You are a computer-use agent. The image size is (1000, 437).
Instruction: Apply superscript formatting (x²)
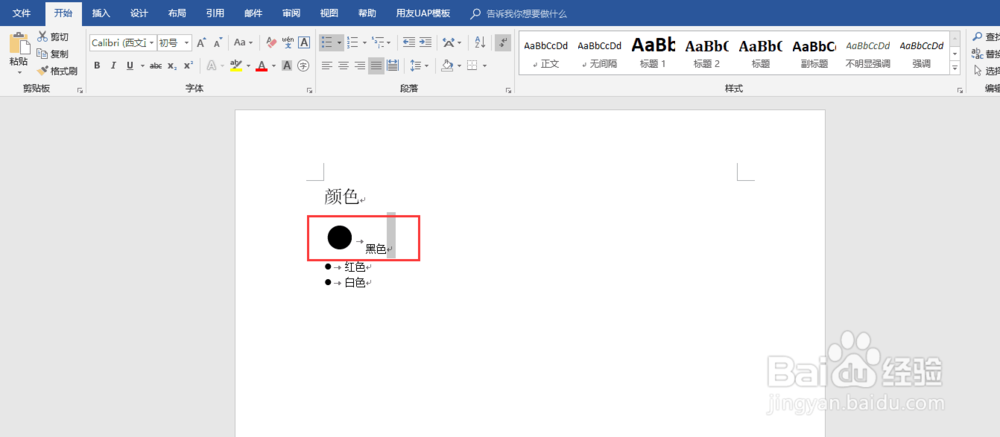tap(188, 66)
